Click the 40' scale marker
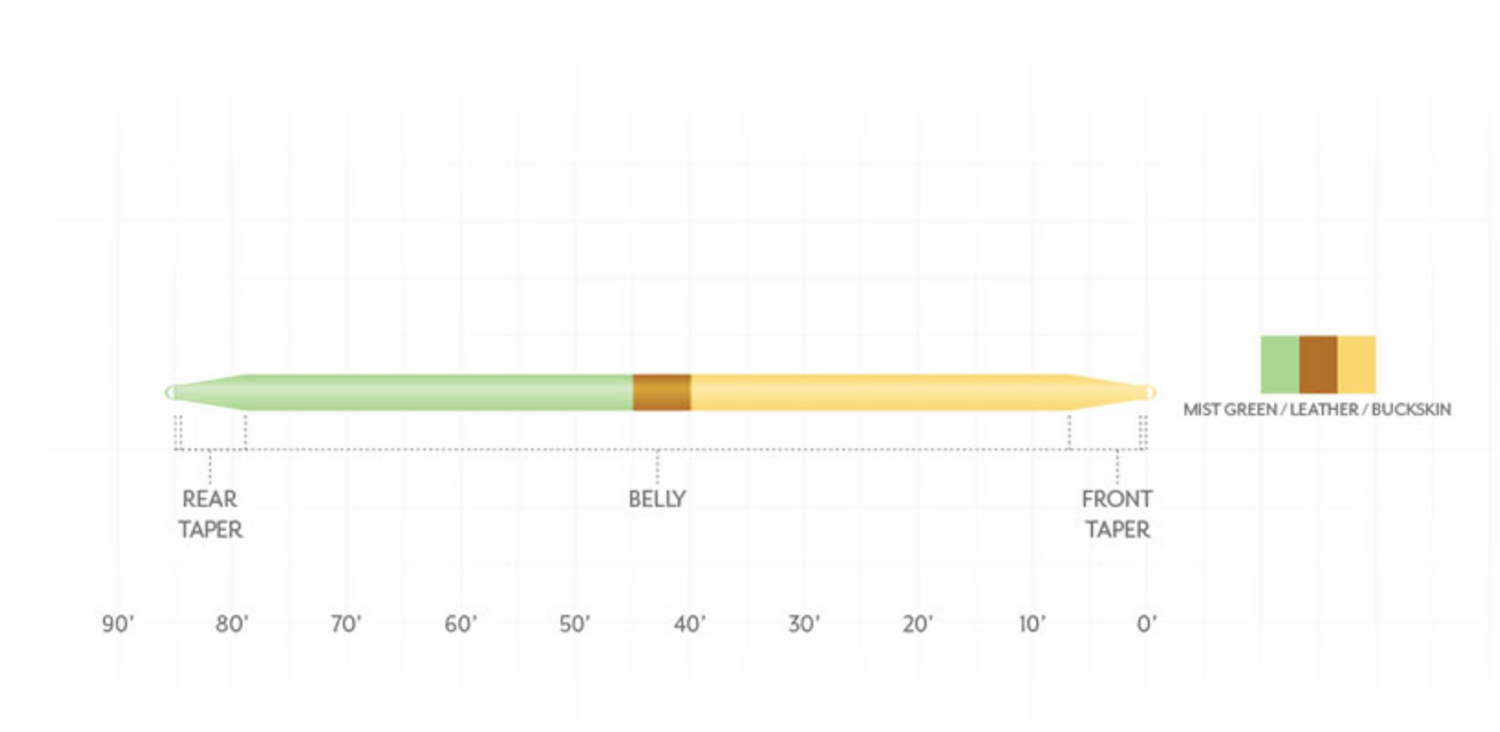 689,625
